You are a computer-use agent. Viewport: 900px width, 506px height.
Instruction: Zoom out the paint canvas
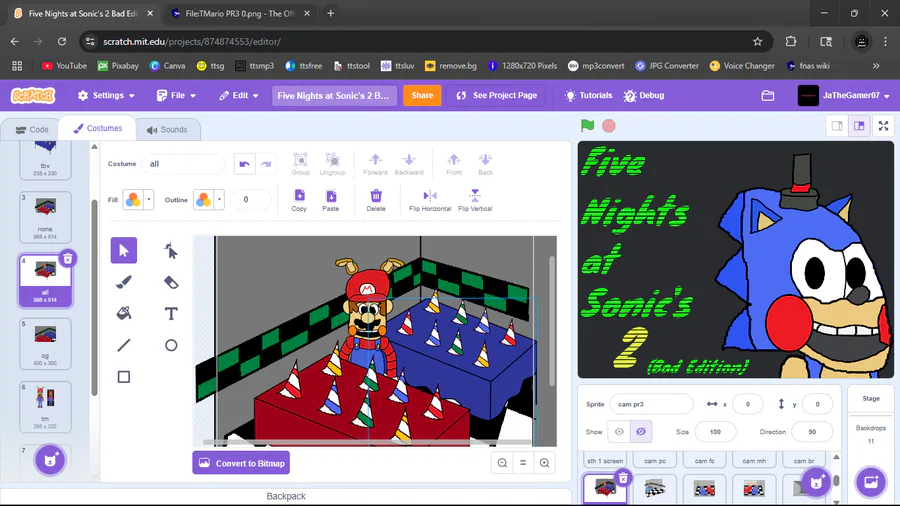(x=502, y=463)
